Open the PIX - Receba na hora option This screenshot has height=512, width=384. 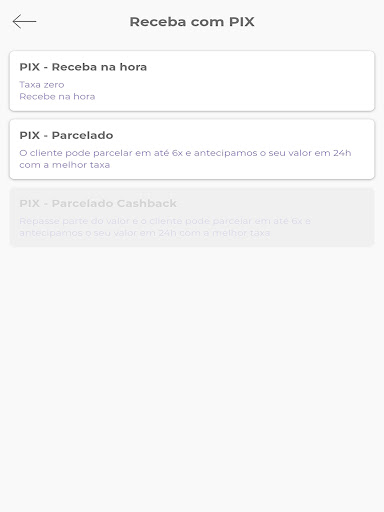(192, 81)
